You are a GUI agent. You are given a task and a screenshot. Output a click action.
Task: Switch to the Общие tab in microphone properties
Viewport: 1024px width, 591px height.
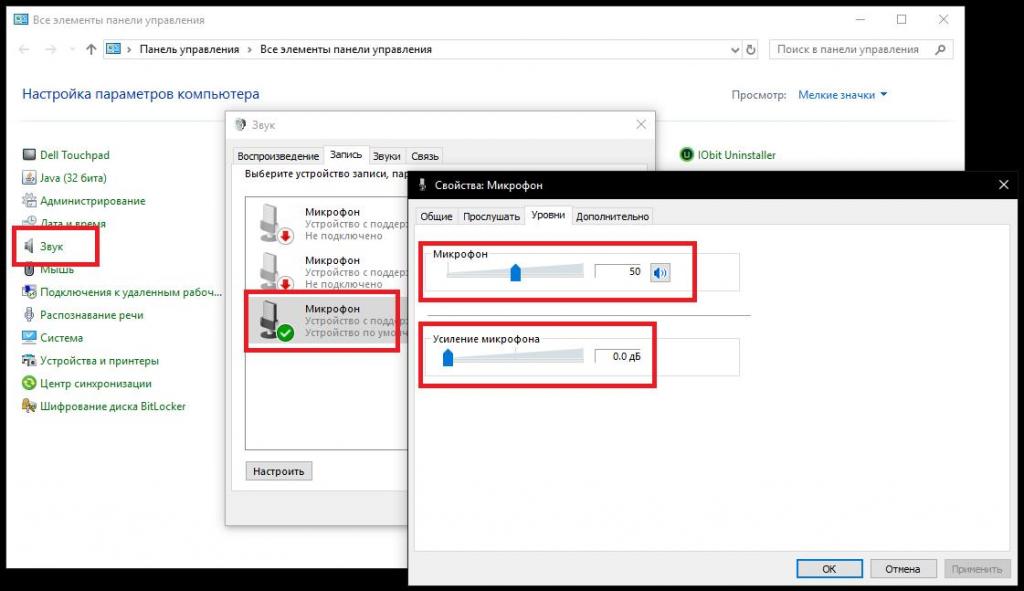tap(436, 216)
